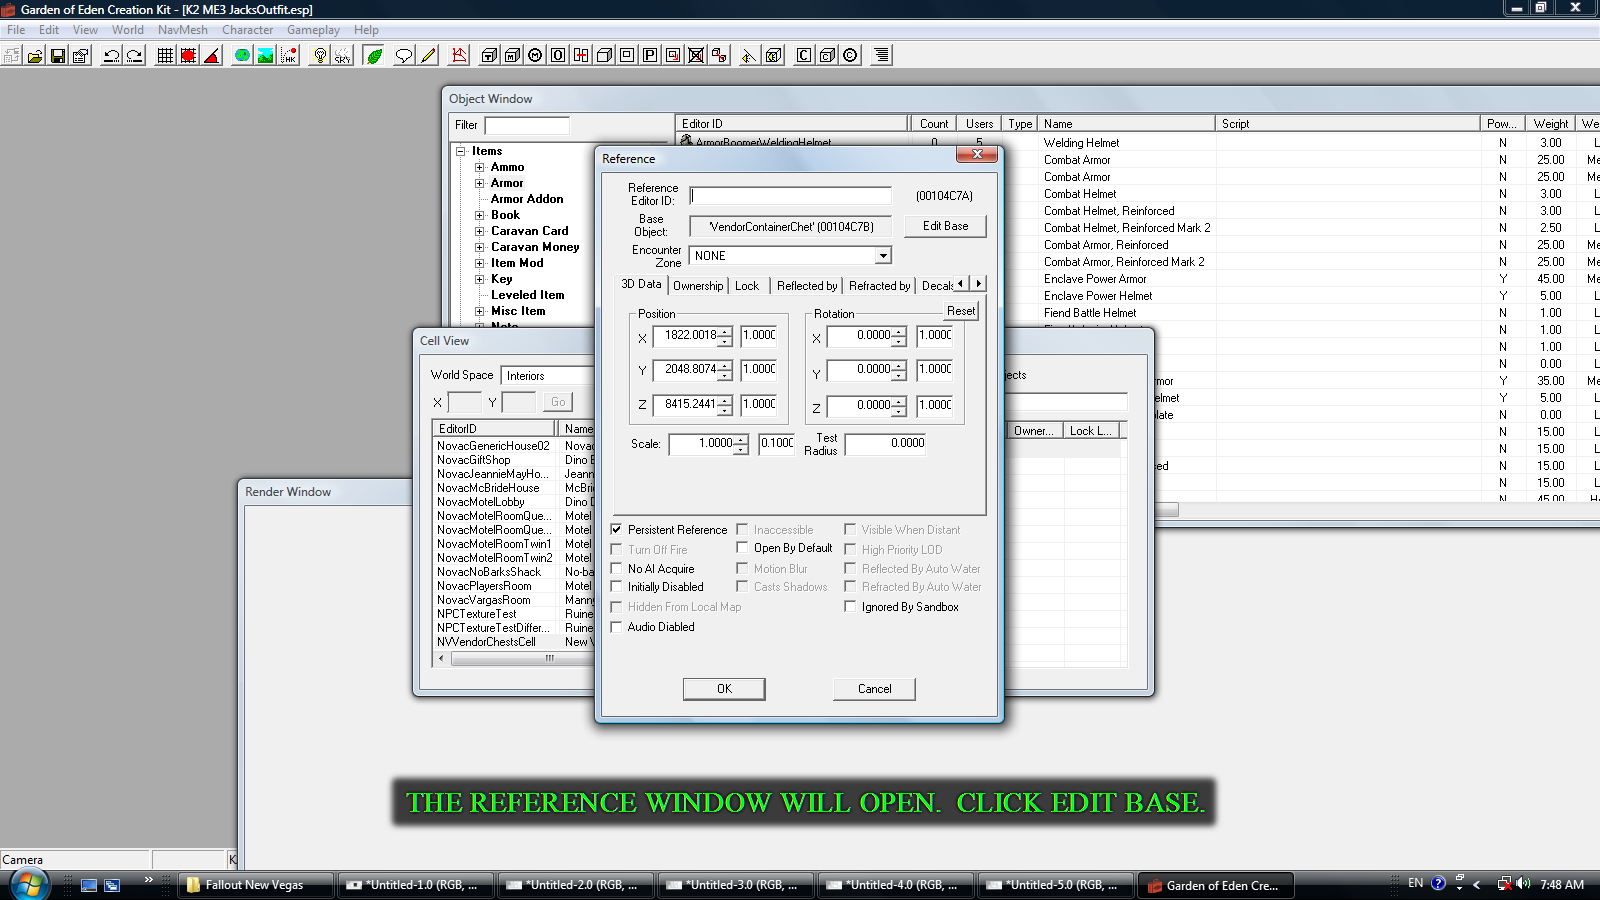Toggle the grid snap toolbar icon
This screenshot has height=900, width=1600.
coord(165,56)
